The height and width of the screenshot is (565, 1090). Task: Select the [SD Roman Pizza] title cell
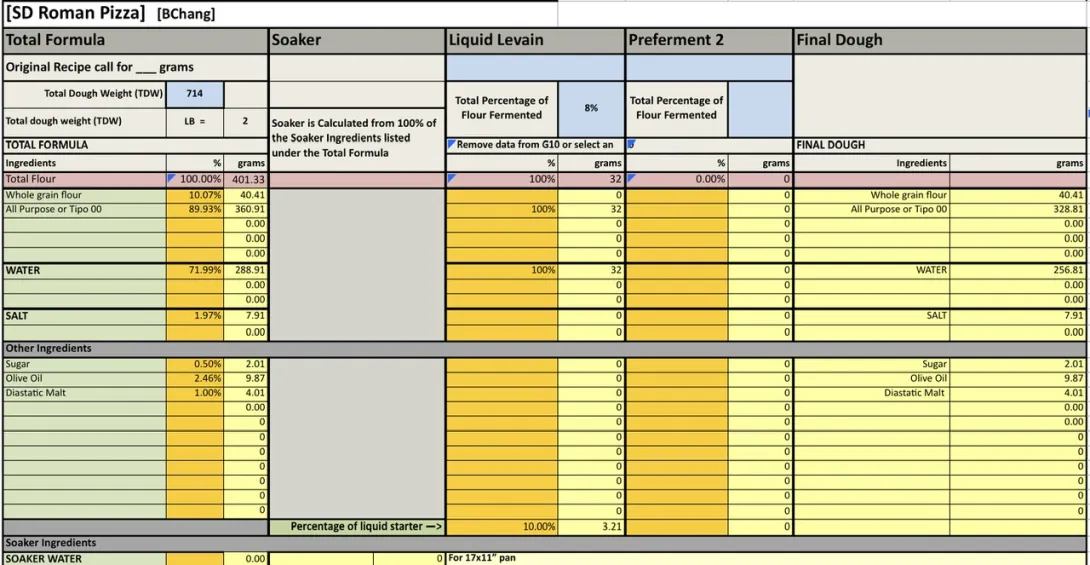coord(76,14)
